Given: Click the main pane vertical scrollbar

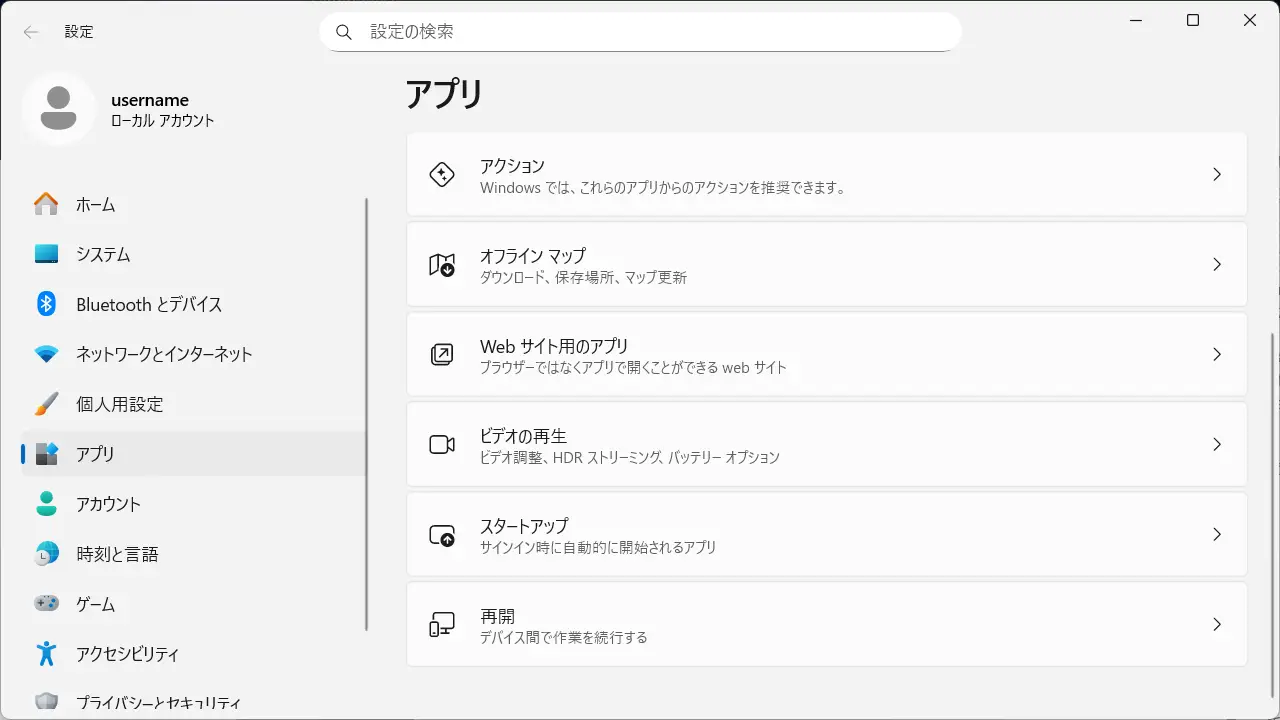Looking at the screenshot, I should pos(1272,500).
